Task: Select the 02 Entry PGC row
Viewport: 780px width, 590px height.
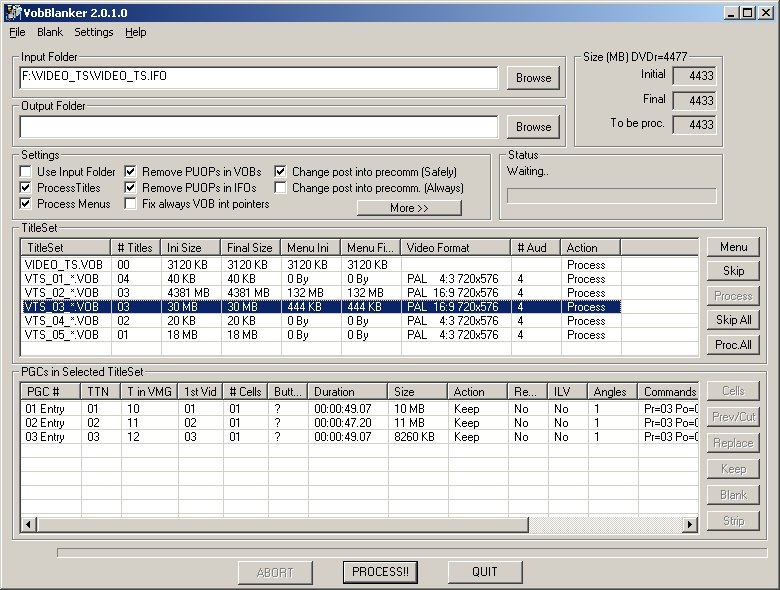Action: click(x=360, y=423)
